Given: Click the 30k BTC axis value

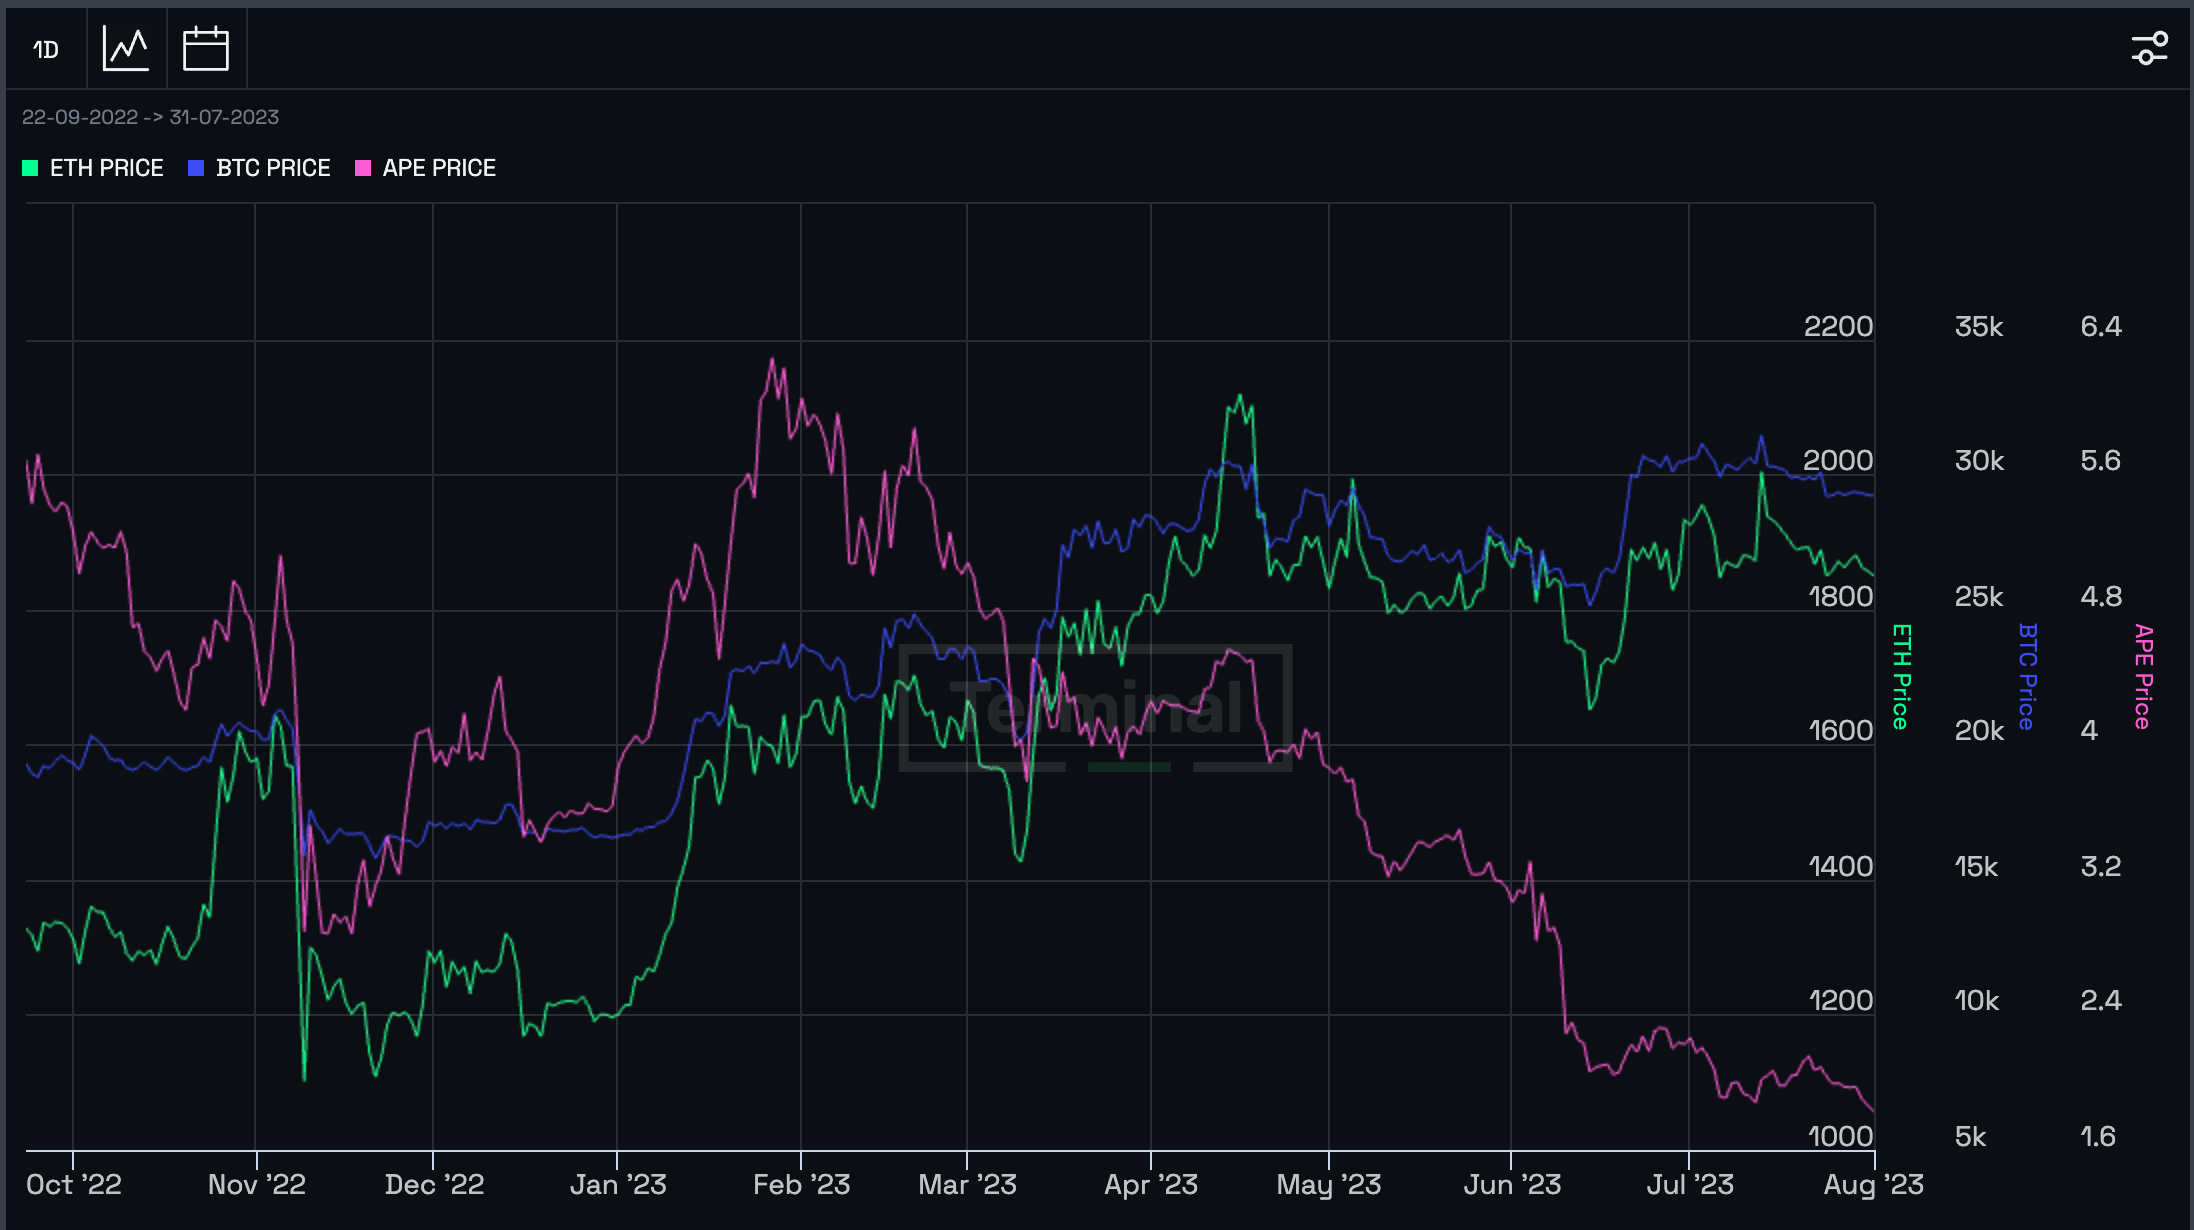Looking at the screenshot, I should [1979, 460].
